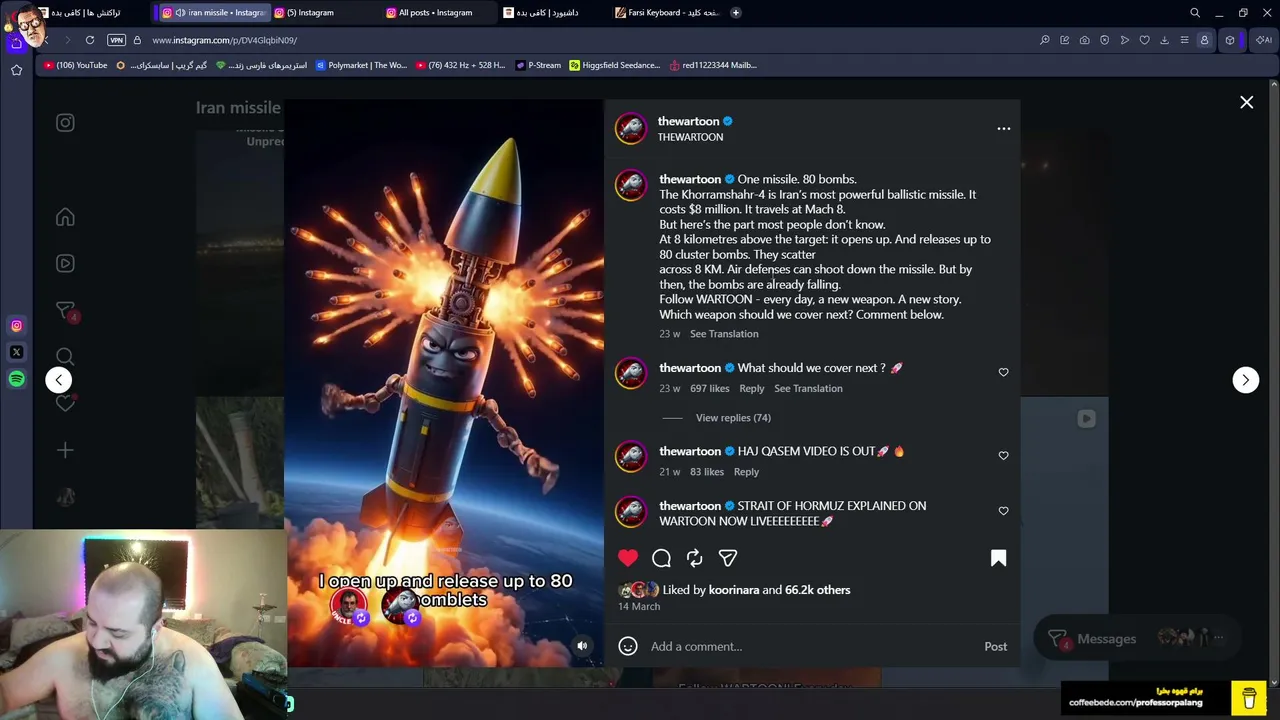Viewport: 1280px width, 720px height.
Task: Open '697 likes' list on the comment
Action: coord(709,388)
